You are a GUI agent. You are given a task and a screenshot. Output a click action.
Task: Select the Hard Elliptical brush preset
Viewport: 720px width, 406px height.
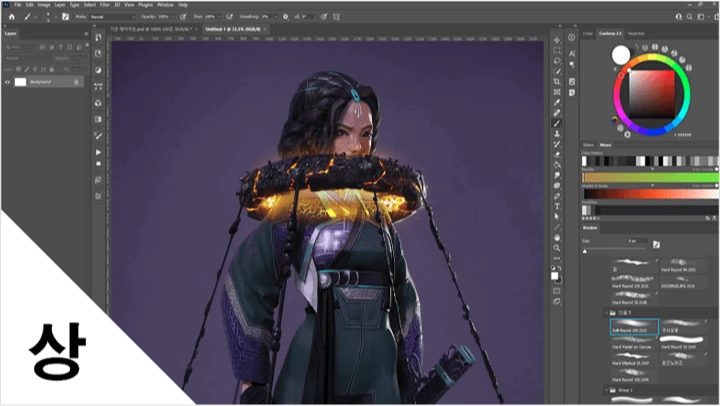click(633, 359)
